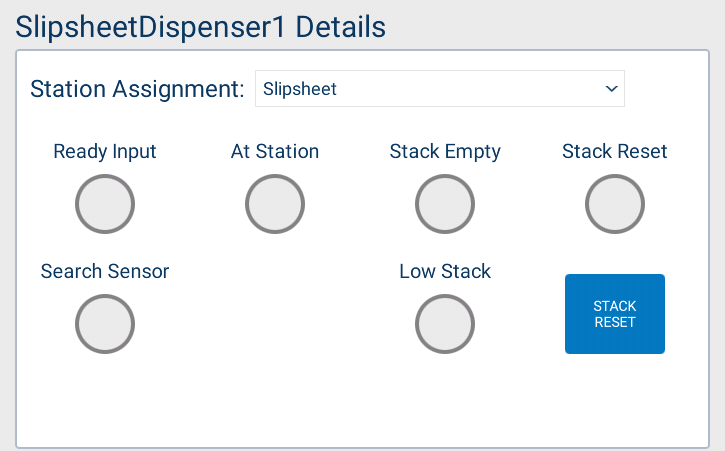
Task: Click the Low Stack indicator circle
Action: click(445, 324)
